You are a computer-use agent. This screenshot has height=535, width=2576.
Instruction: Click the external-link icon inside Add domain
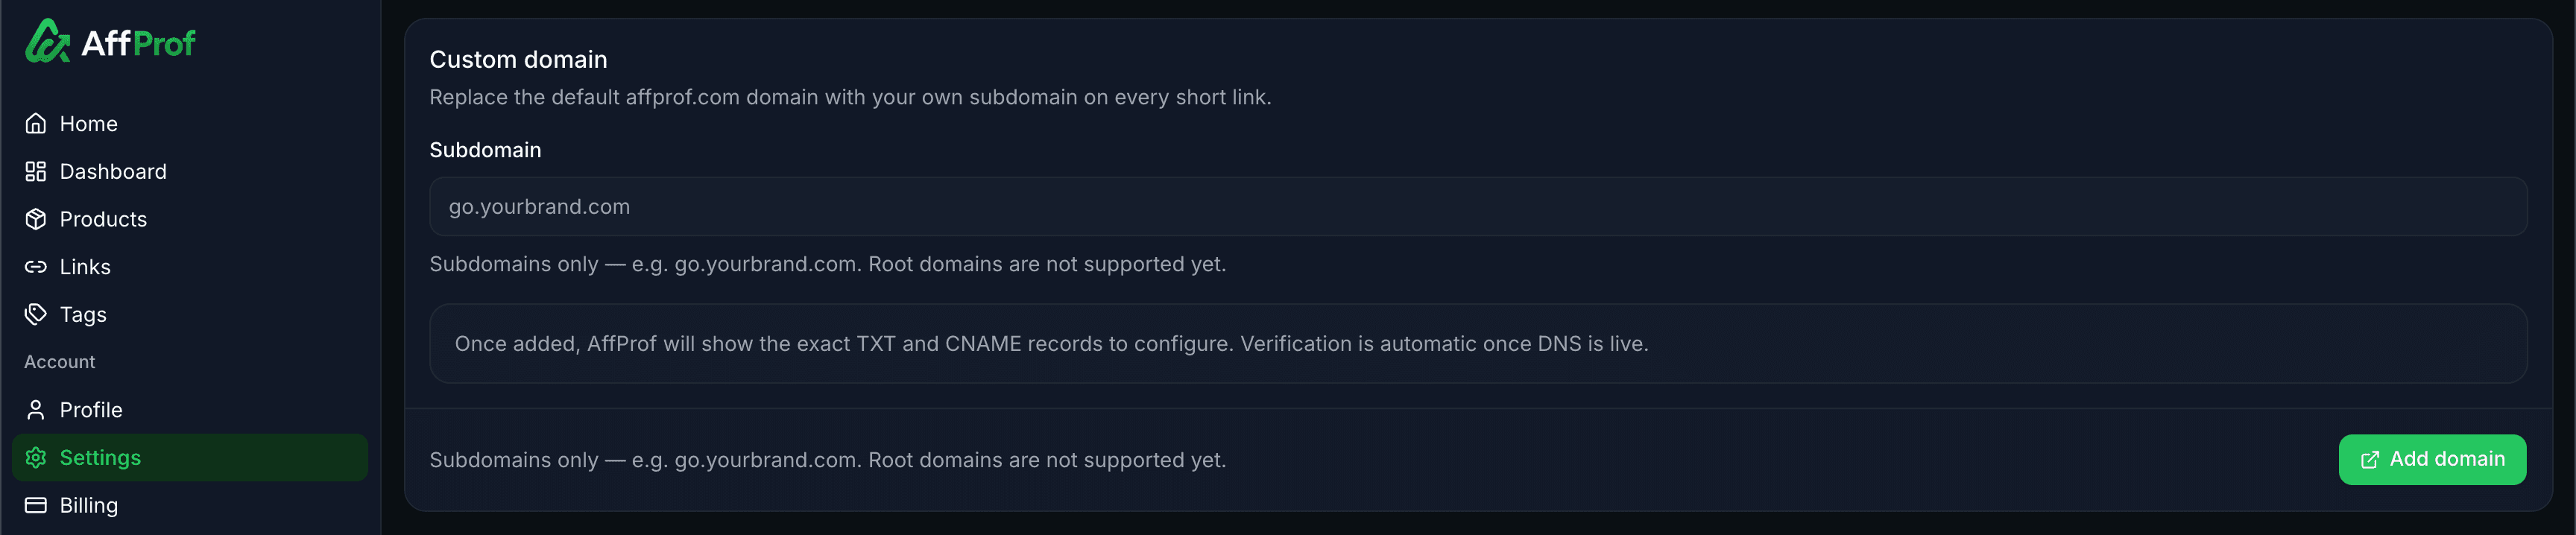2369,459
